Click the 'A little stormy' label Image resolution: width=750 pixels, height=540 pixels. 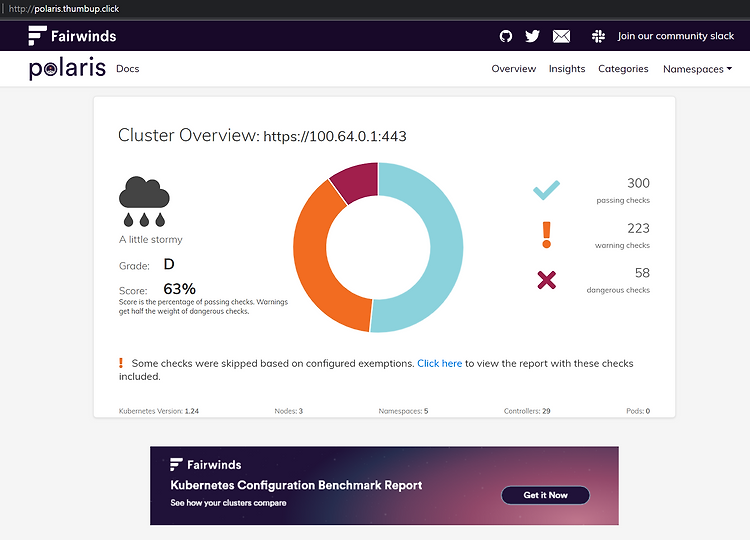pyautogui.click(x=151, y=239)
